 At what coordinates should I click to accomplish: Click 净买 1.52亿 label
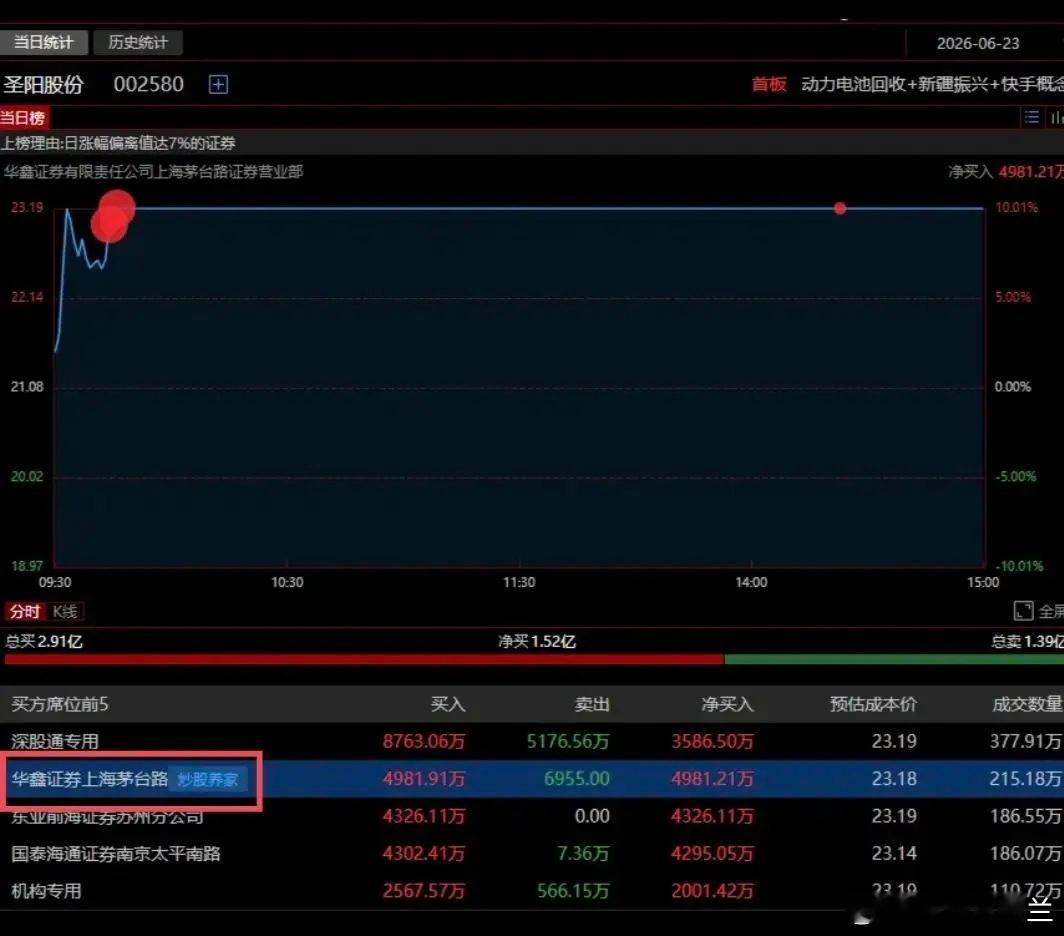537,641
